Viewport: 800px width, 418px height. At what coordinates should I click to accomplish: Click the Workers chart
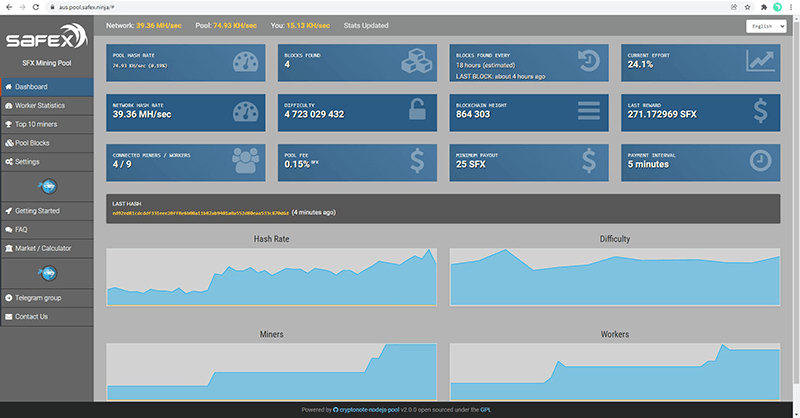[x=615, y=372]
